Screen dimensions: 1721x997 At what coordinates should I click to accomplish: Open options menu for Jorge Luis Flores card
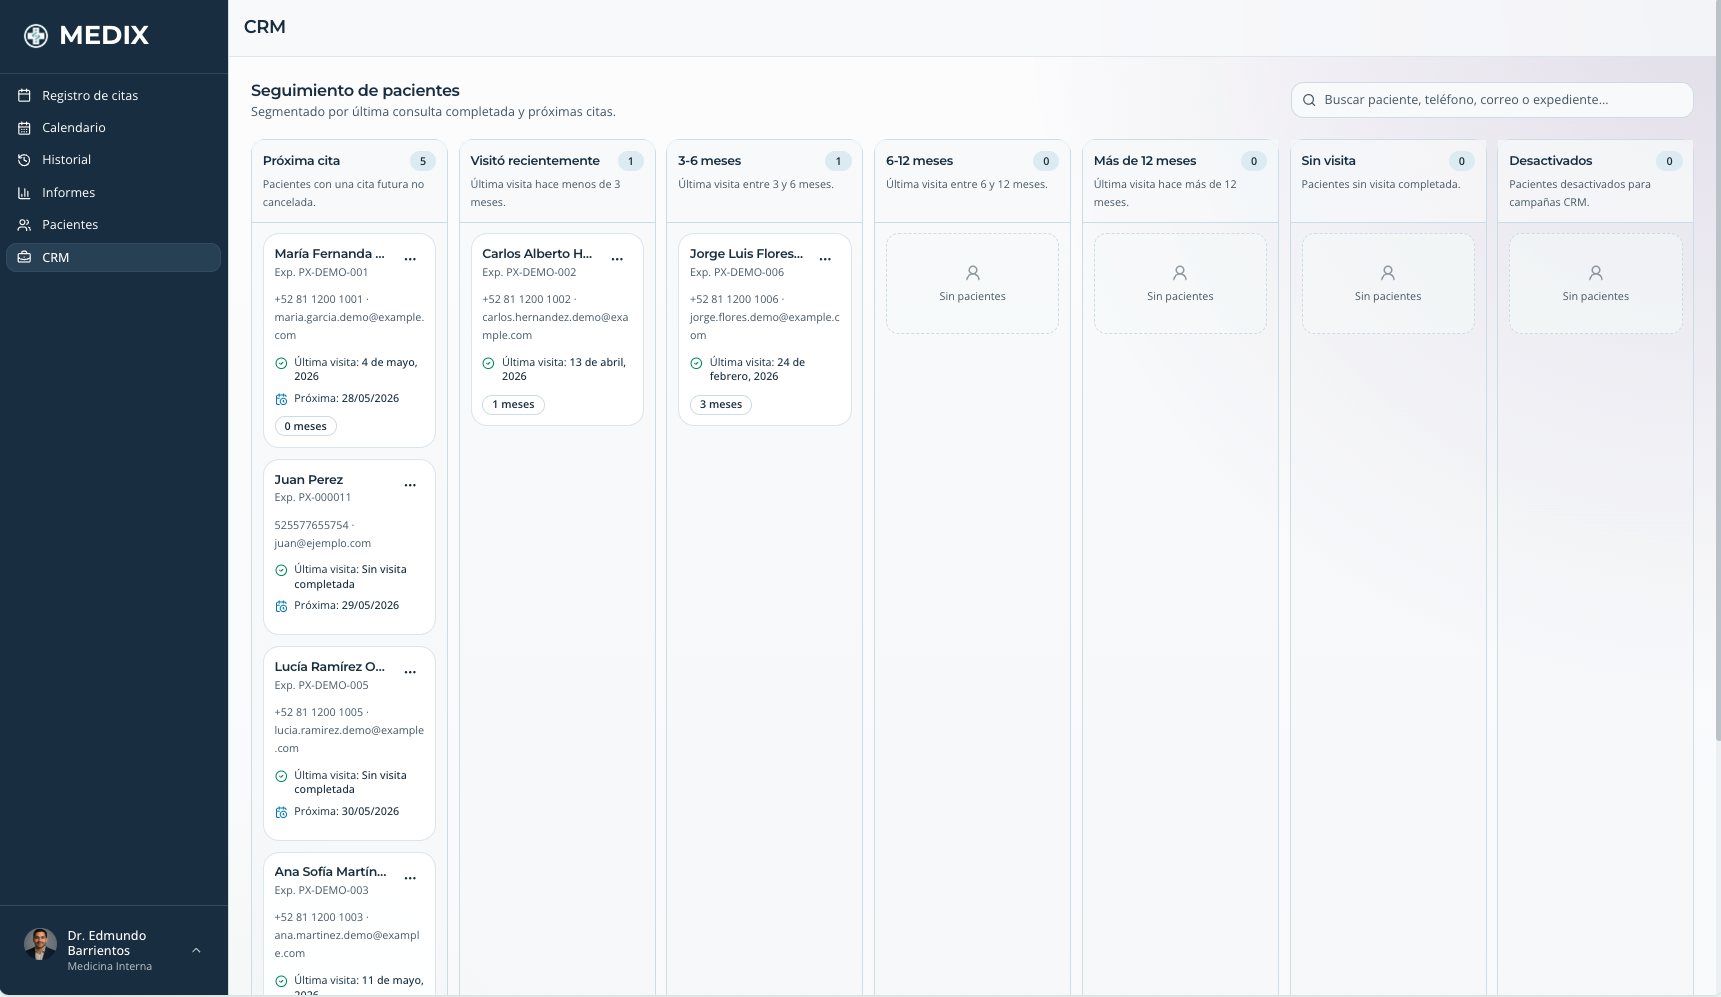click(x=825, y=259)
